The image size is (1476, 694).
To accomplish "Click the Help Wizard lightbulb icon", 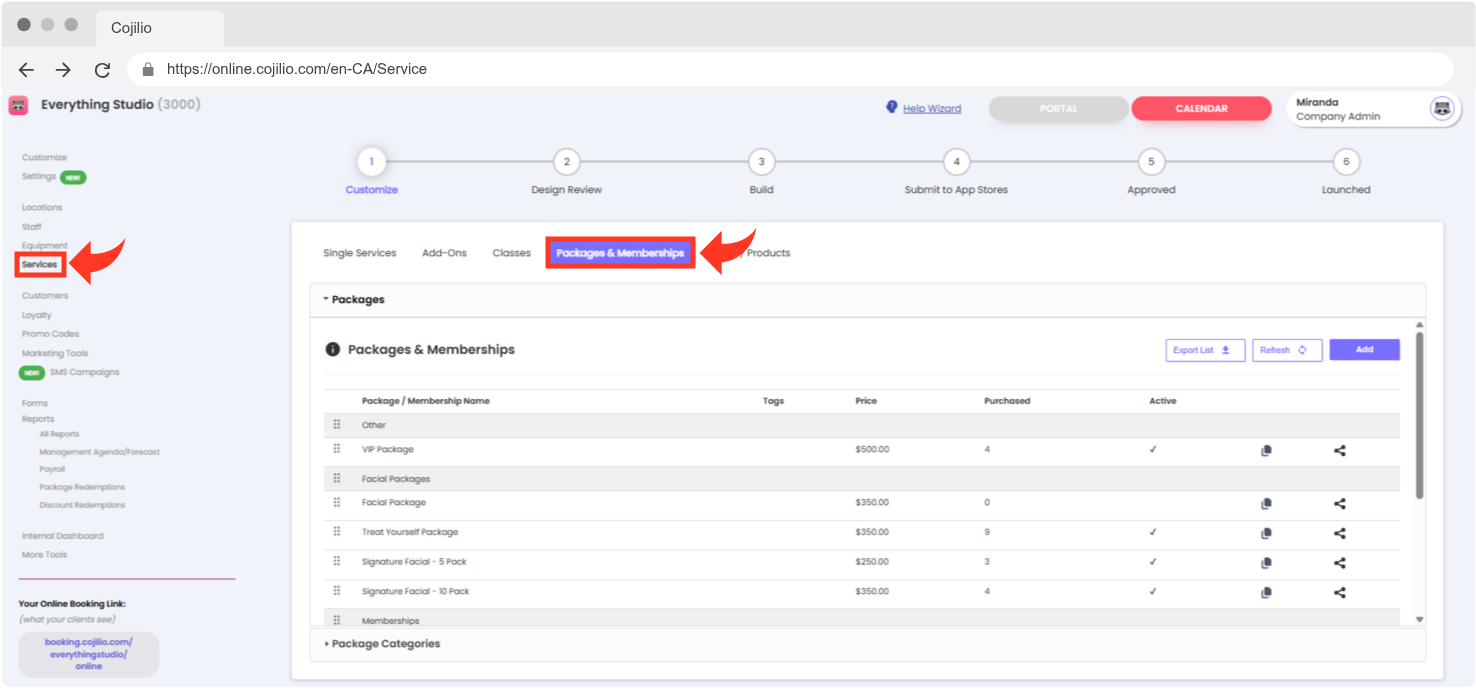I will (892, 107).
